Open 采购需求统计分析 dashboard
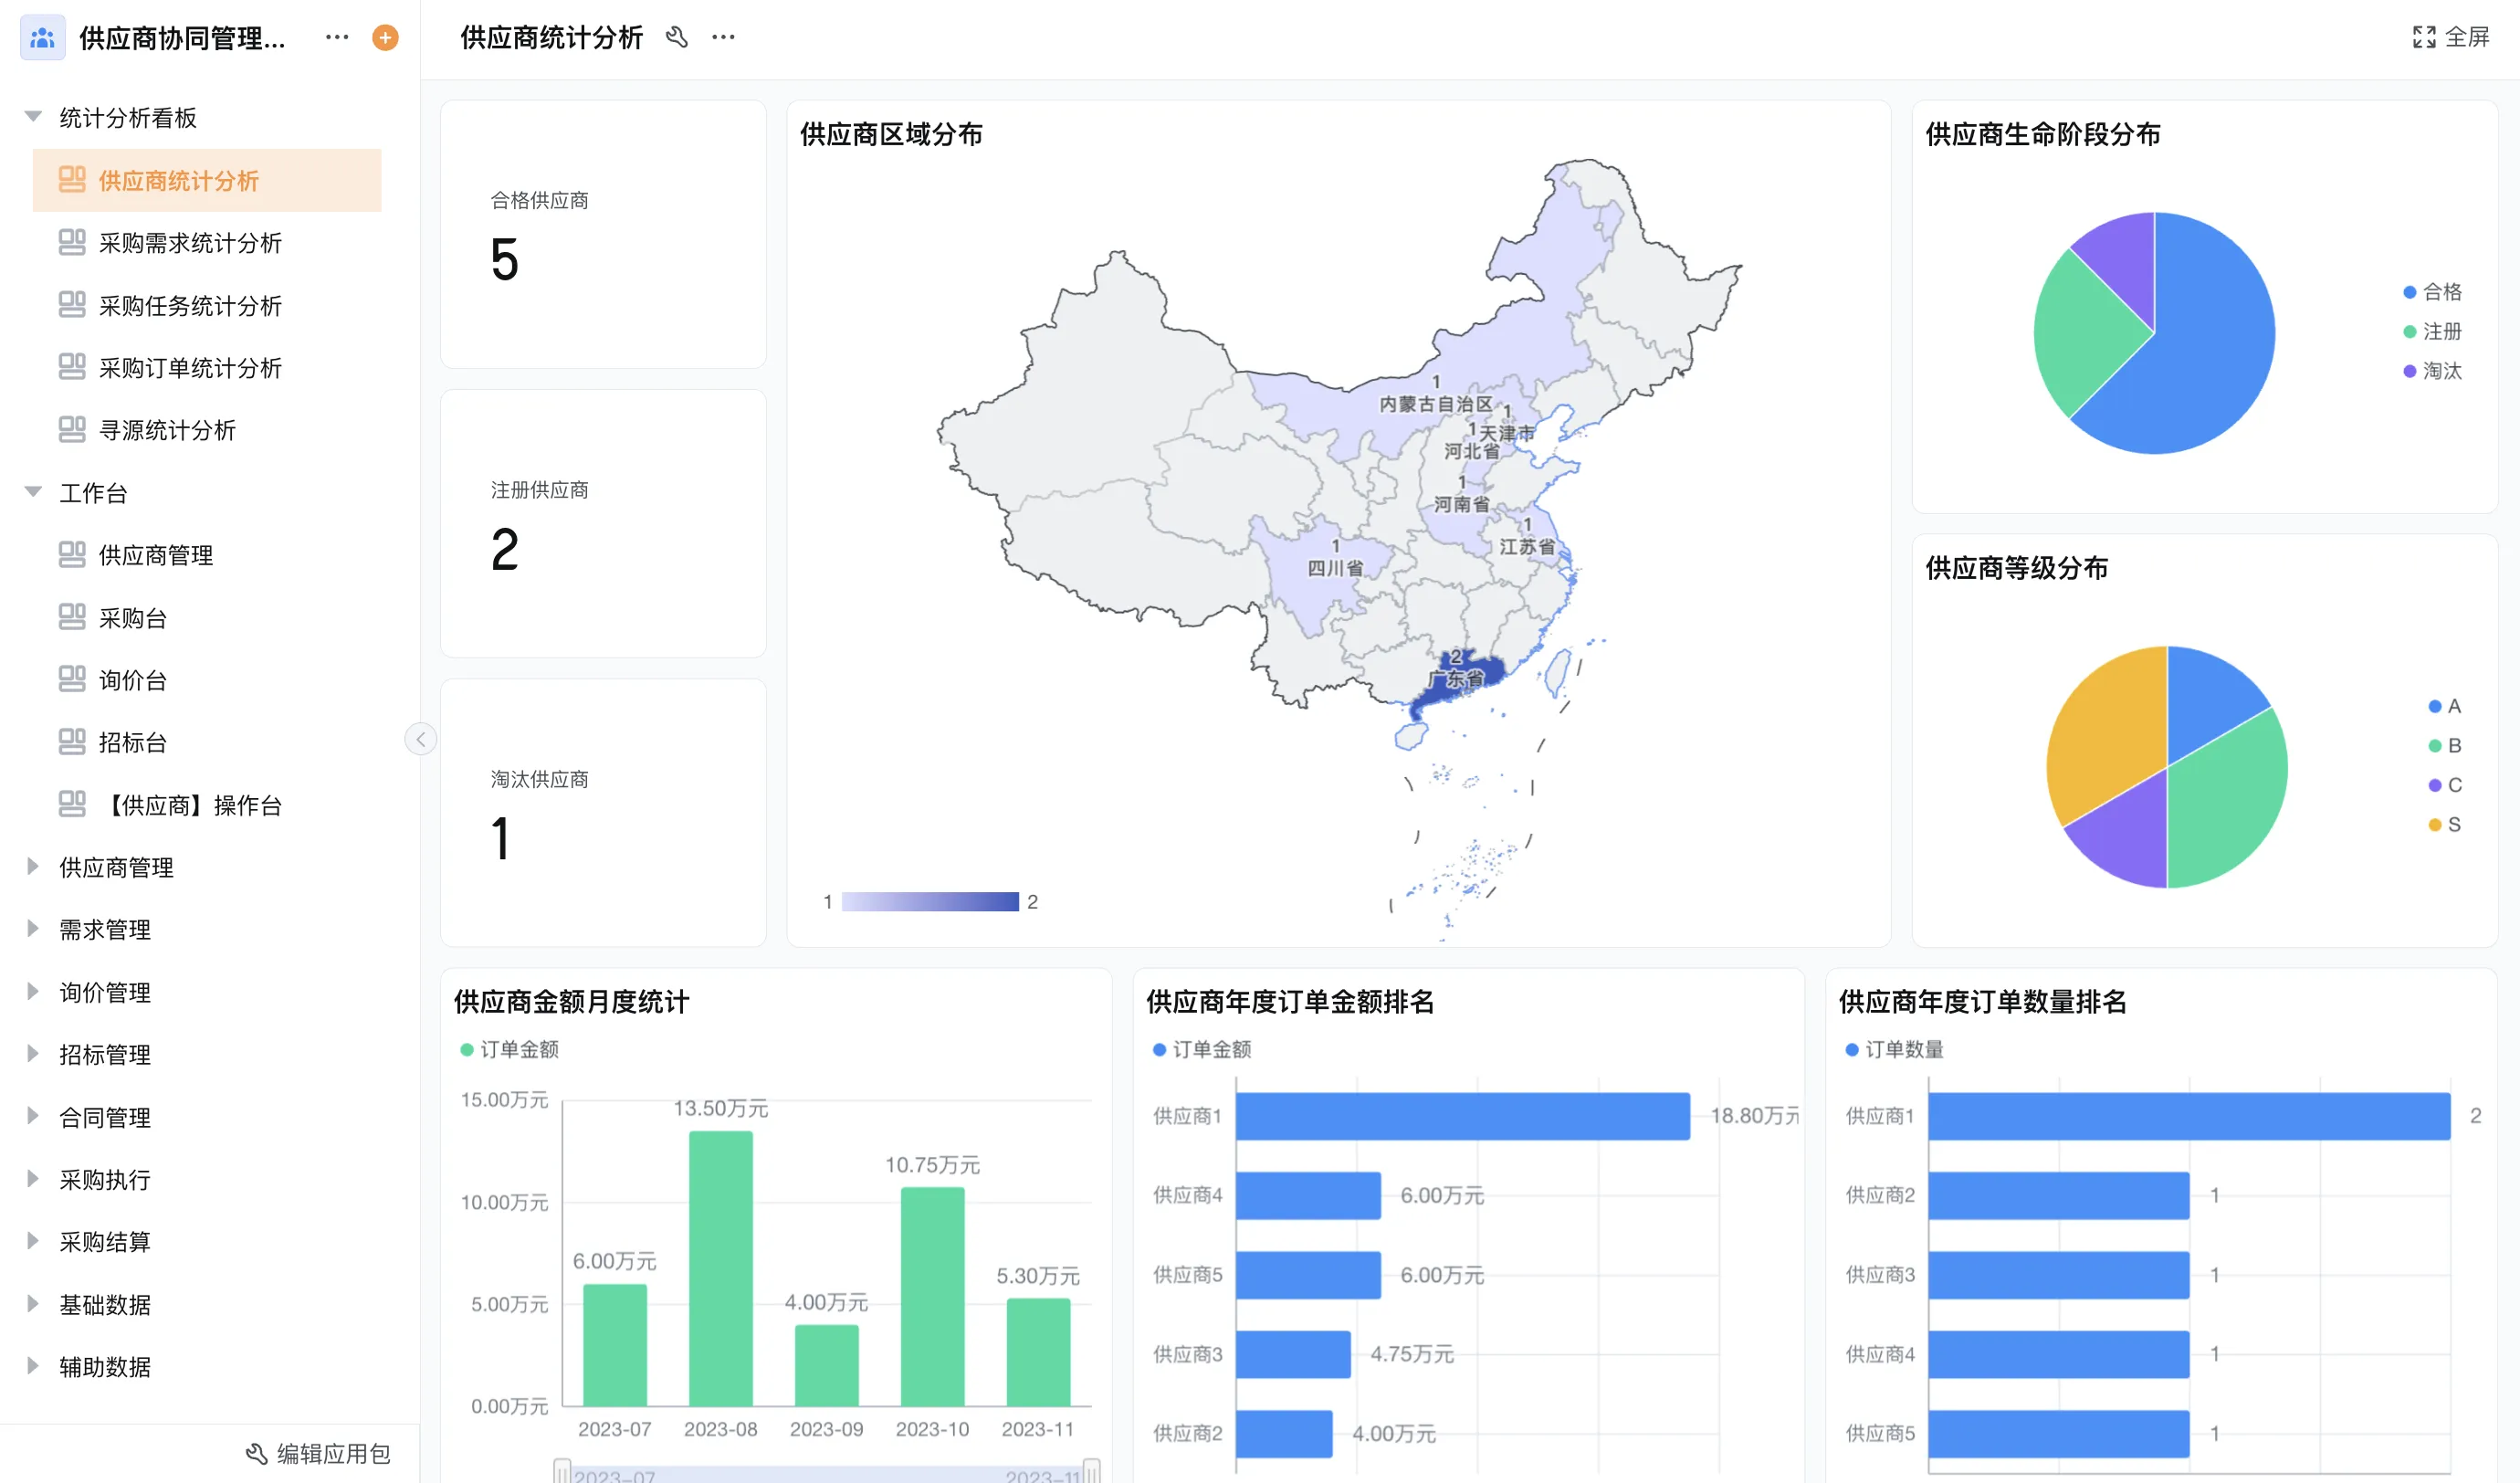 pos(190,243)
